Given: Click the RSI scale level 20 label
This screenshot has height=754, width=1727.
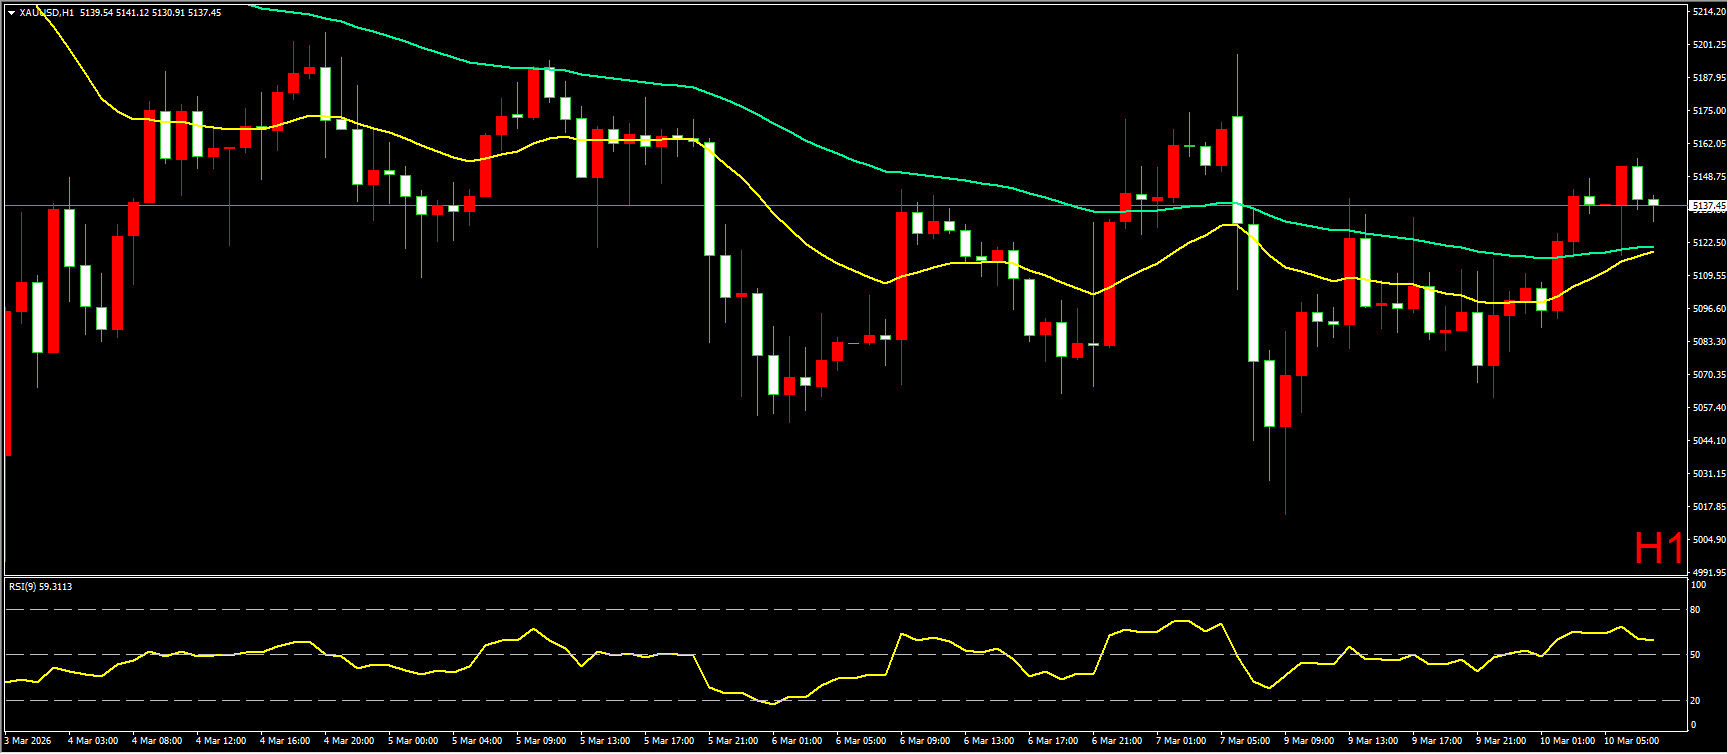Looking at the screenshot, I should pos(1695,700).
